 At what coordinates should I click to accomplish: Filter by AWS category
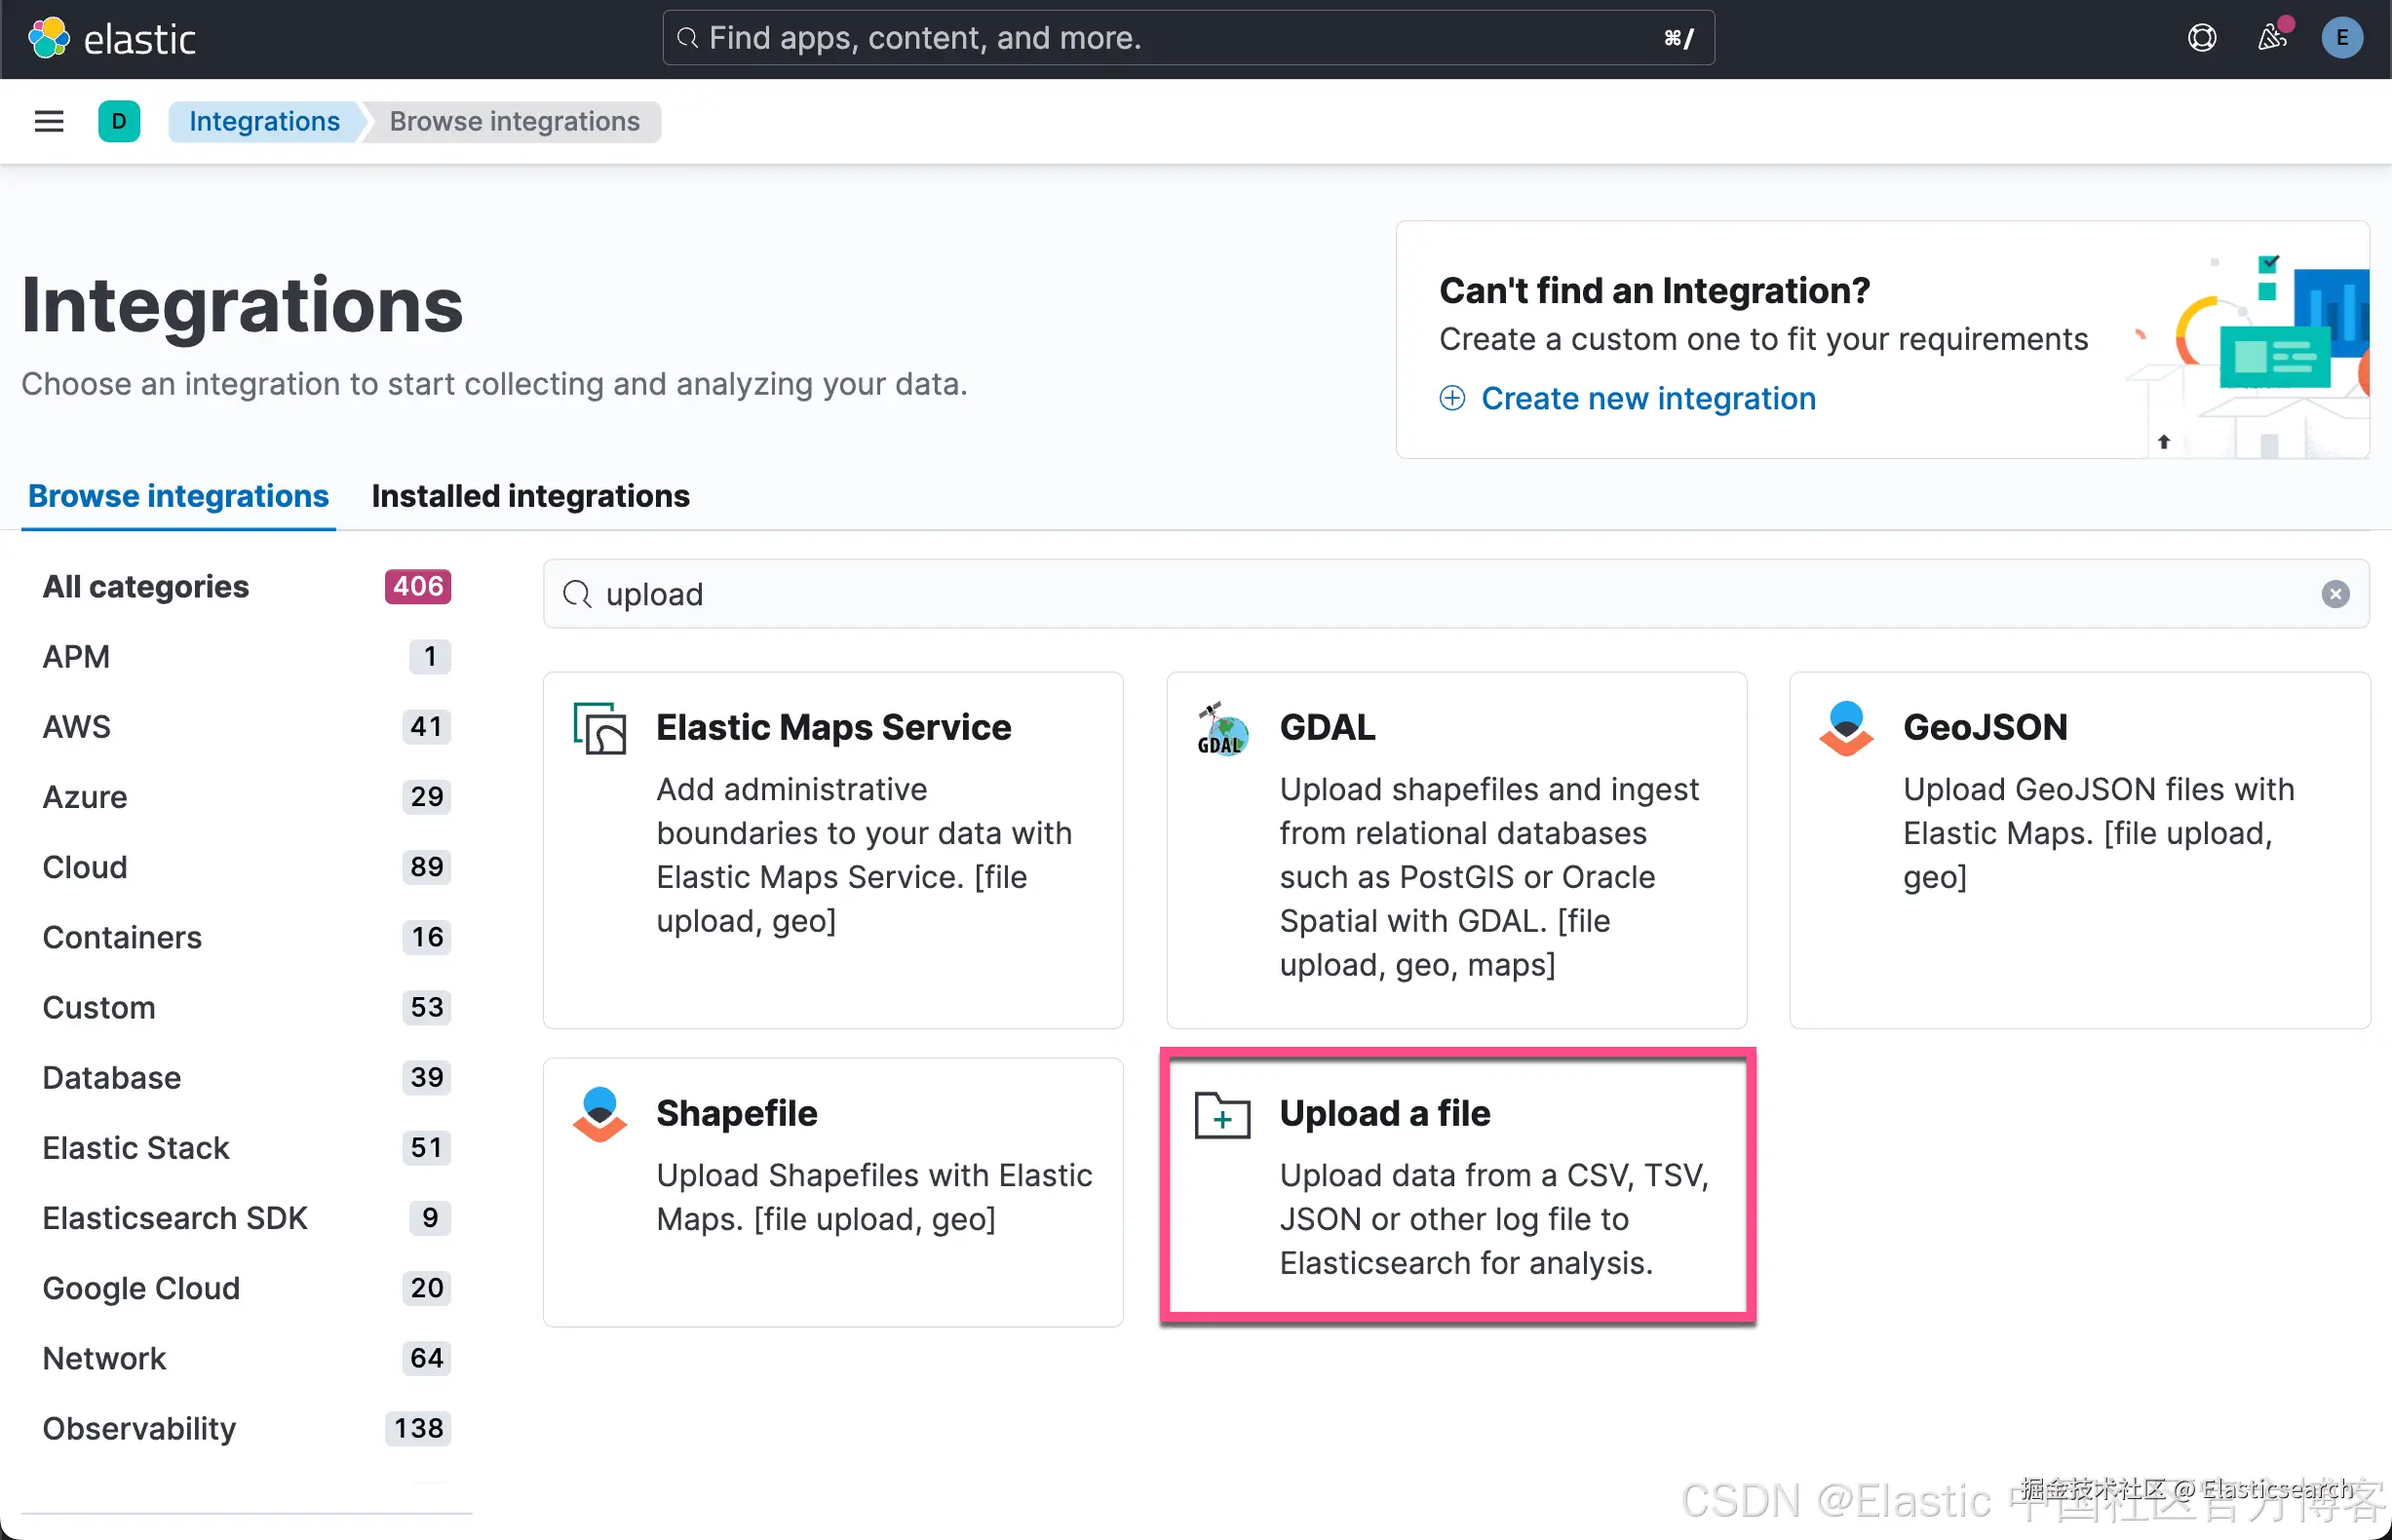point(77,726)
